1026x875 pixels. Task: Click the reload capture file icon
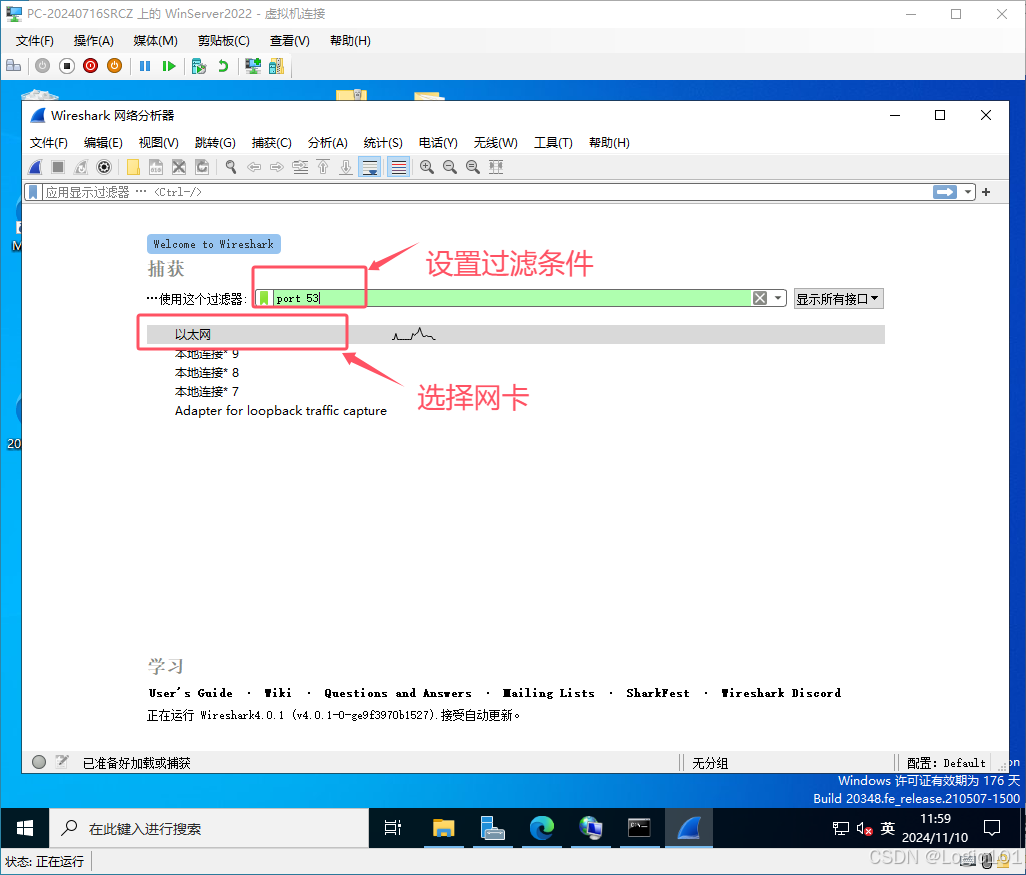click(202, 167)
